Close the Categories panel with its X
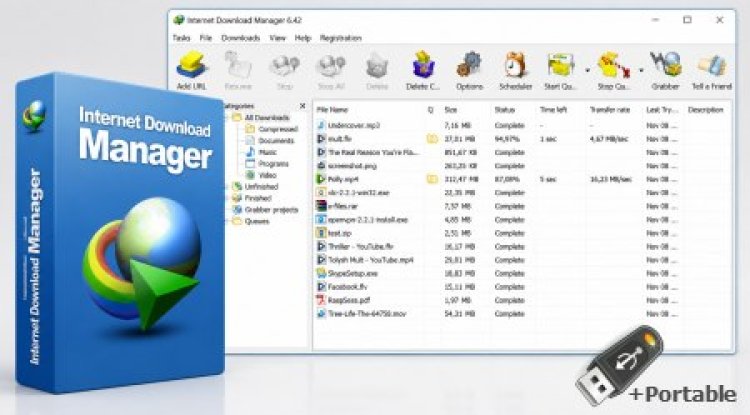750x415 pixels. (x=302, y=106)
